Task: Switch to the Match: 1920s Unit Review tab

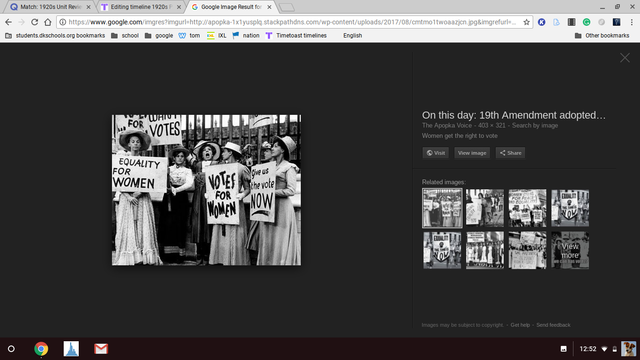Action: tap(51, 7)
